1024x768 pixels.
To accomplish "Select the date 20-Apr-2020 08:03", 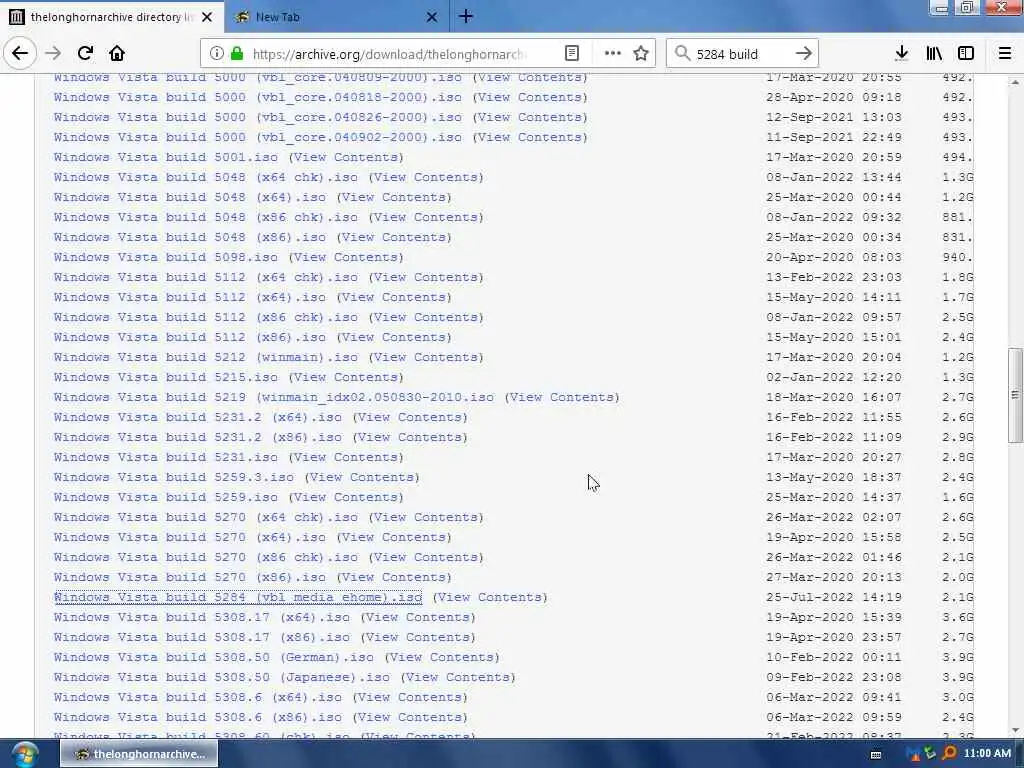I will click(x=834, y=257).
